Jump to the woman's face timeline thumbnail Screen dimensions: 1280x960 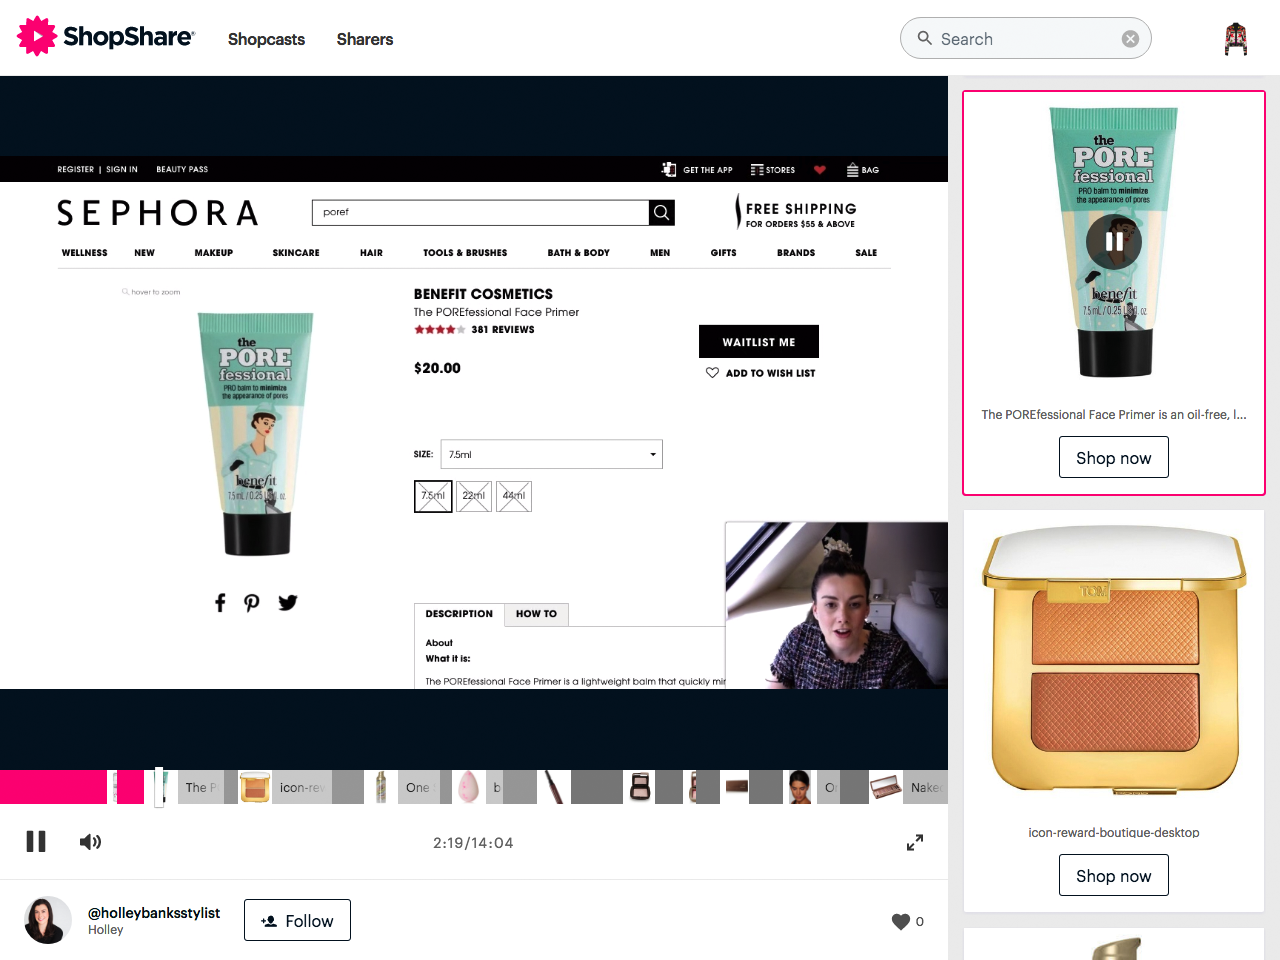tap(799, 787)
